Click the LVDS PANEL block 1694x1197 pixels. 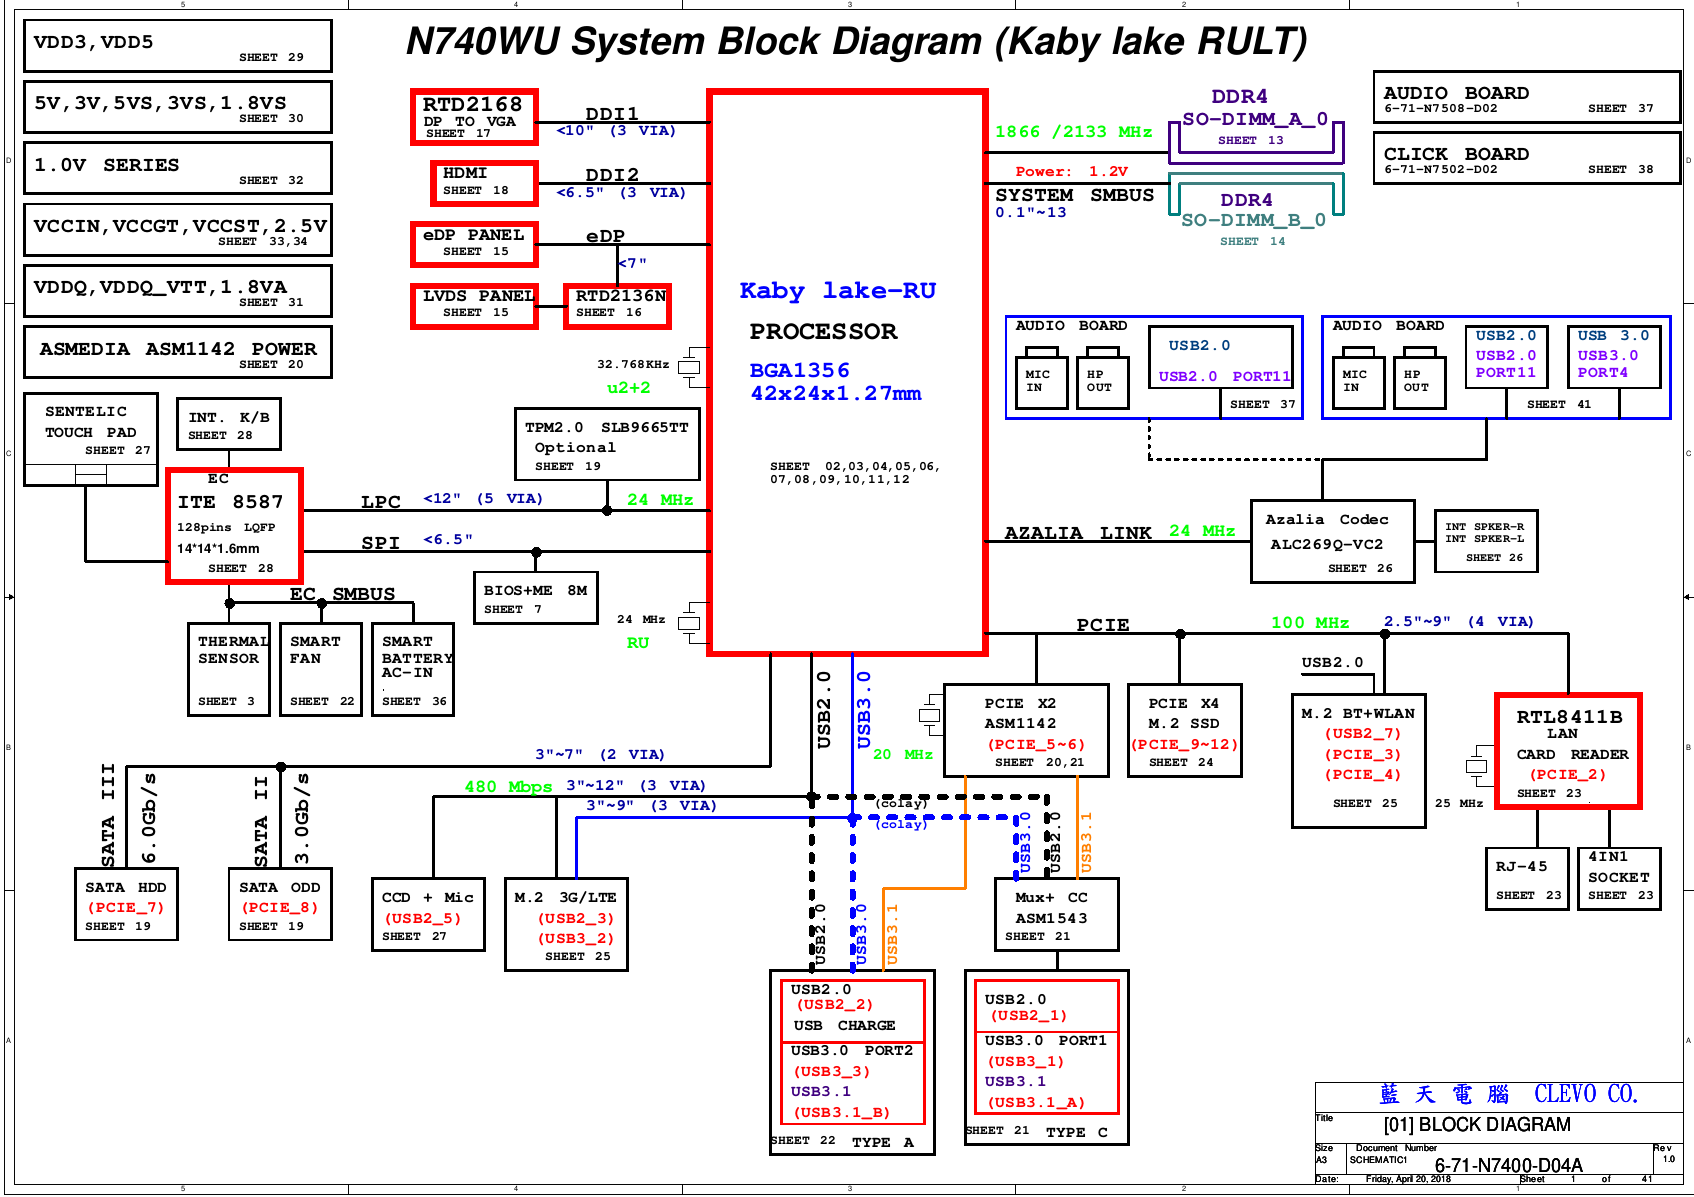pos(474,306)
